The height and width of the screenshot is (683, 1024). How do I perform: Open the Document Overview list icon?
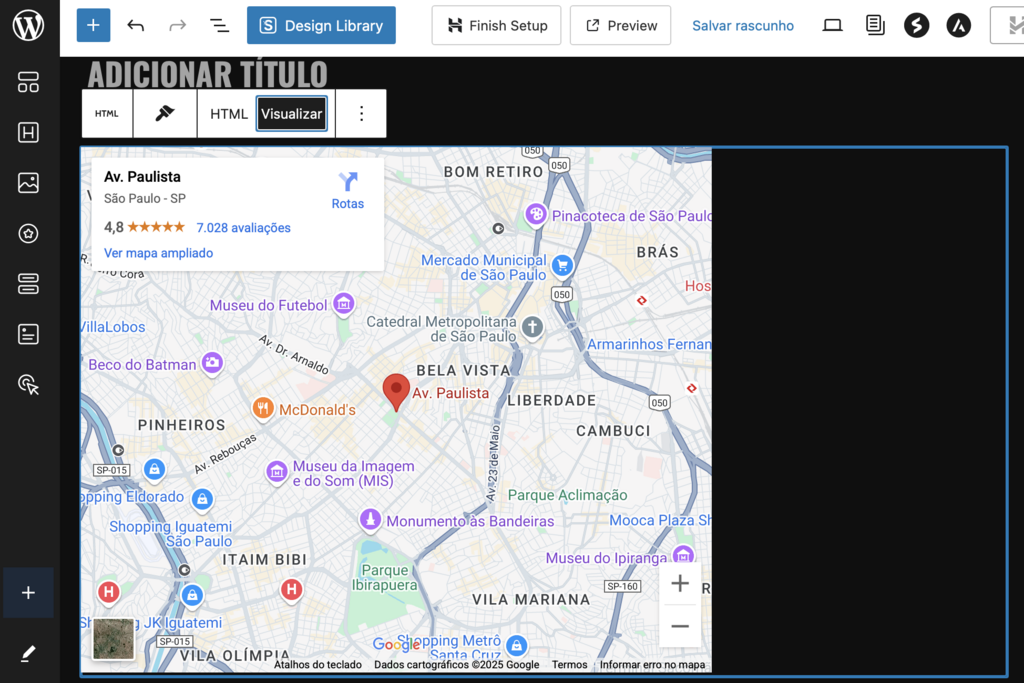219,24
